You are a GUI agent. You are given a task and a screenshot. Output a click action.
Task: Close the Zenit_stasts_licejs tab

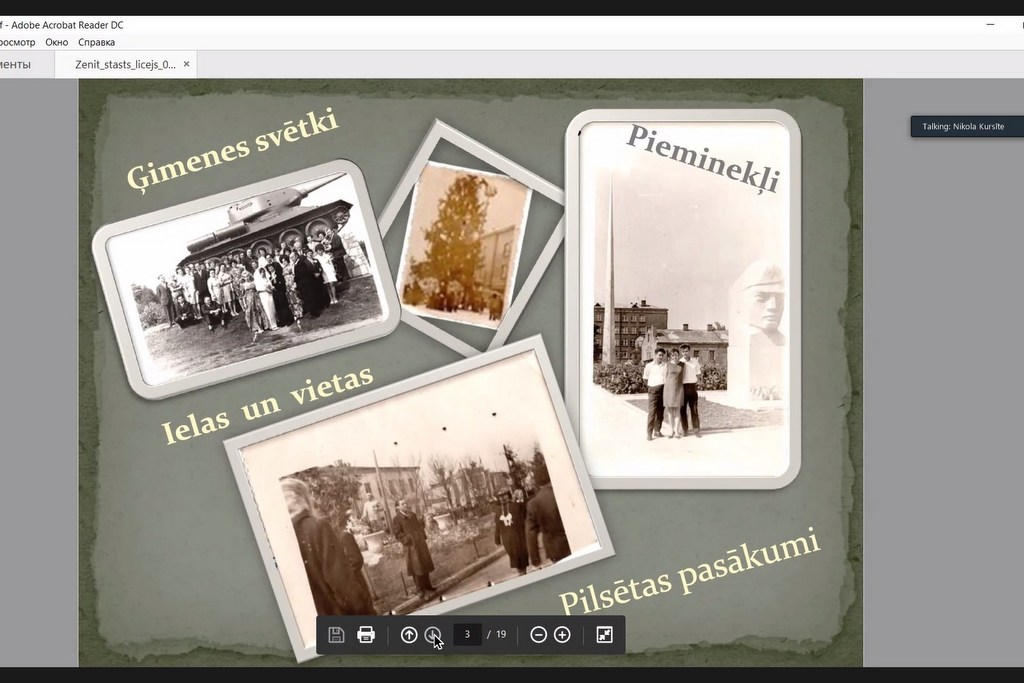tap(187, 64)
